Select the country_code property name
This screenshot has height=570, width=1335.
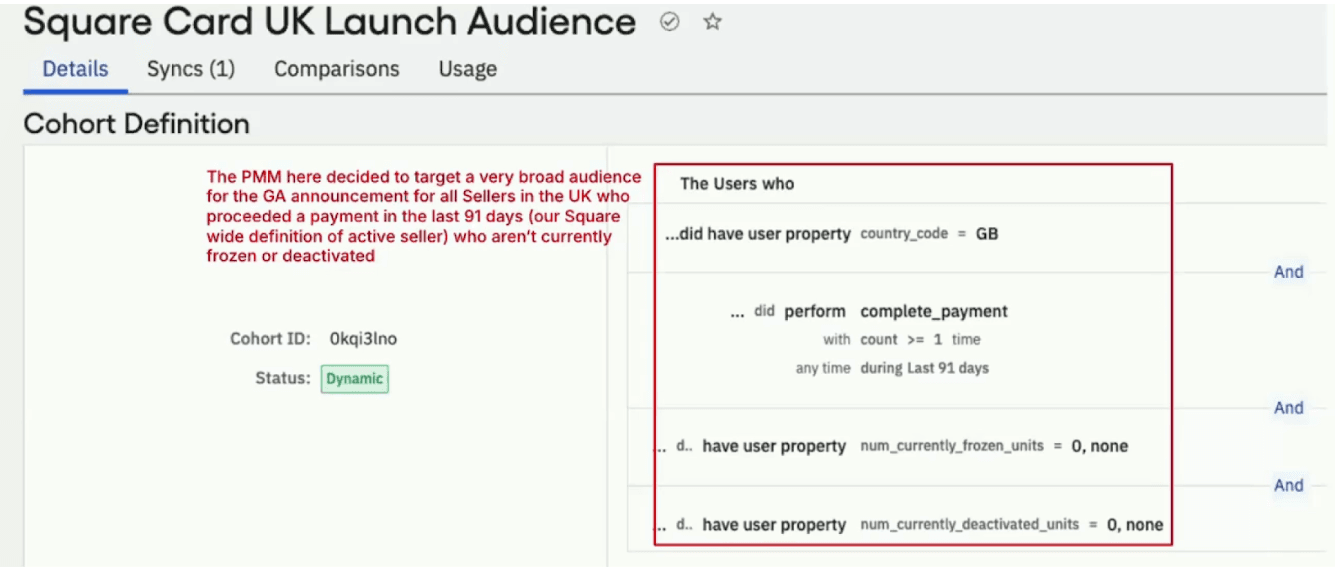[x=904, y=234]
